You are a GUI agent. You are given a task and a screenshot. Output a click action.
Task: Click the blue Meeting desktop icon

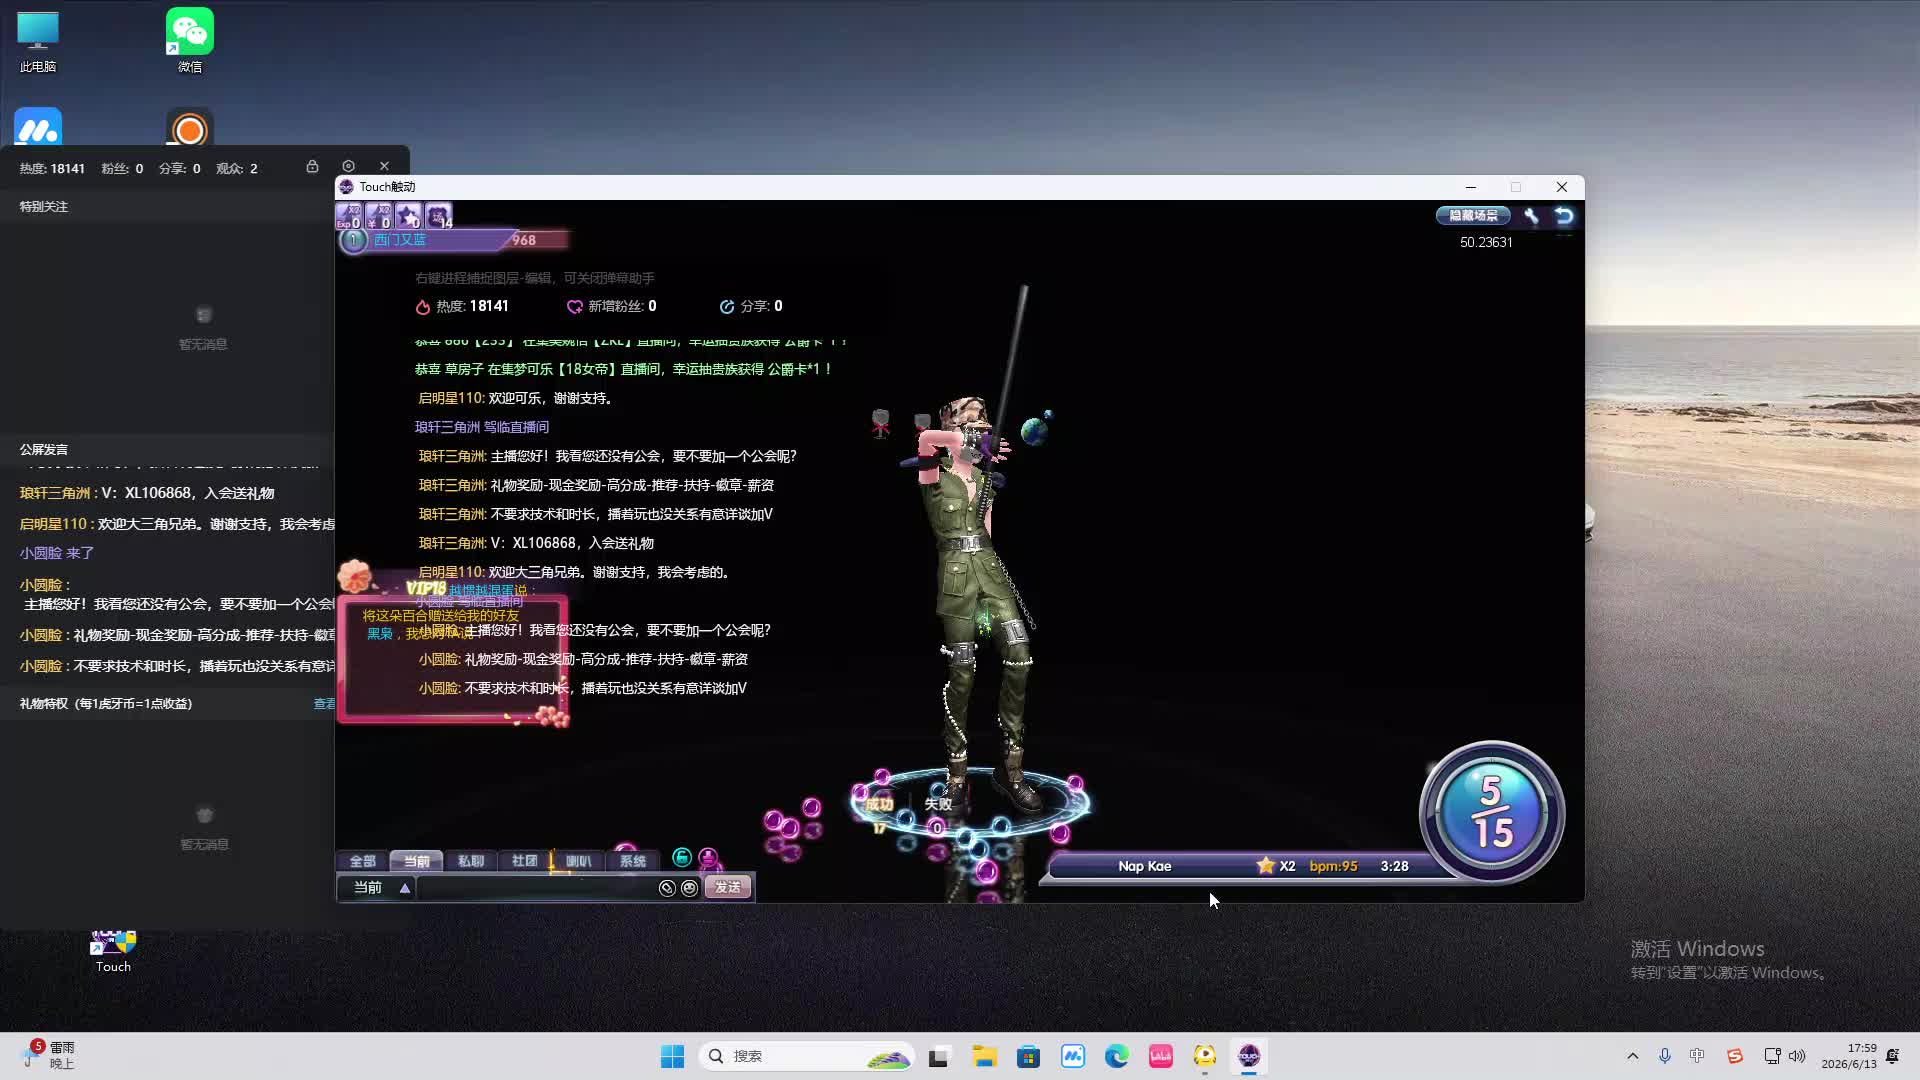point(38,128)
